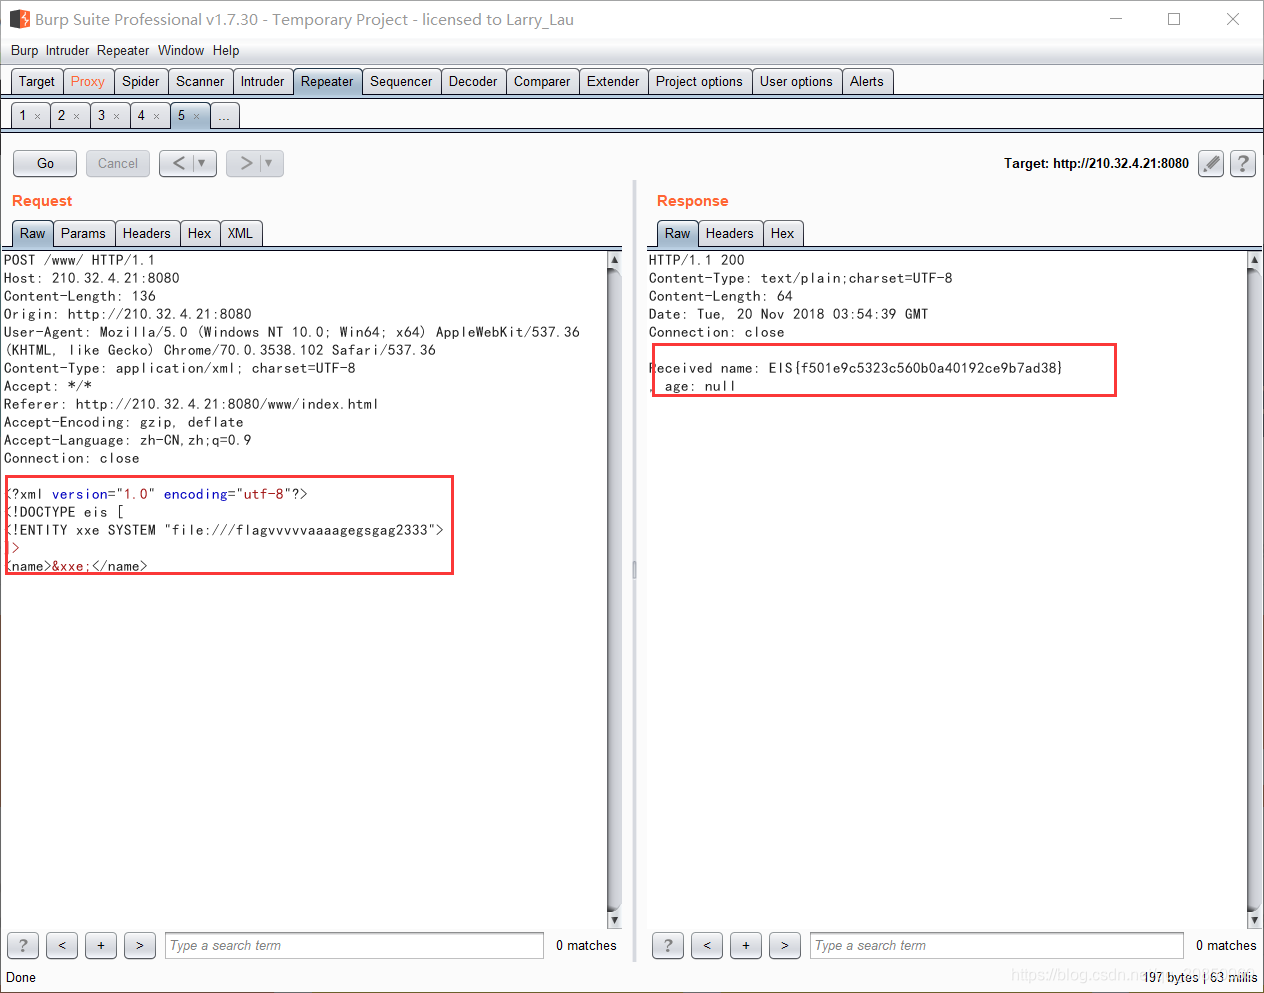Select Repeater sub-tab 1
The height and width of the screenshot is (993, 1264).
23,116
